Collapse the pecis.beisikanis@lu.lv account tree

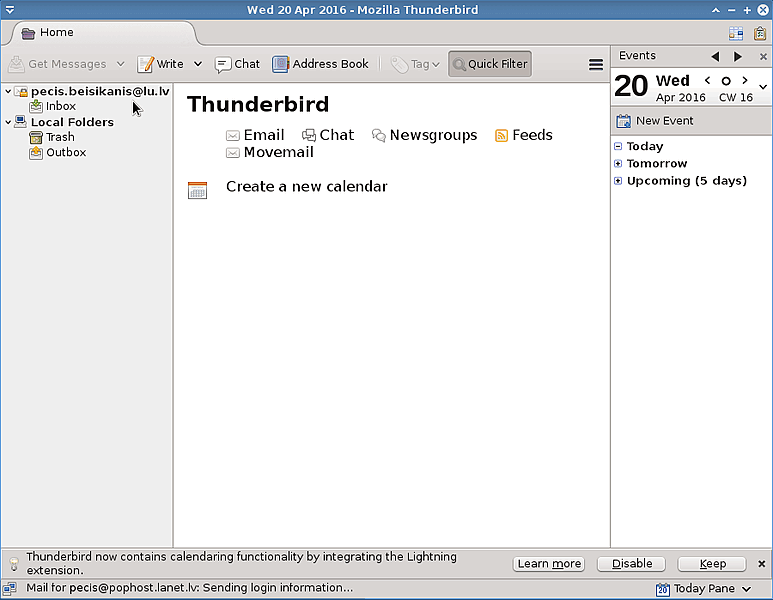pyautogui.click(x=8, y=91)
